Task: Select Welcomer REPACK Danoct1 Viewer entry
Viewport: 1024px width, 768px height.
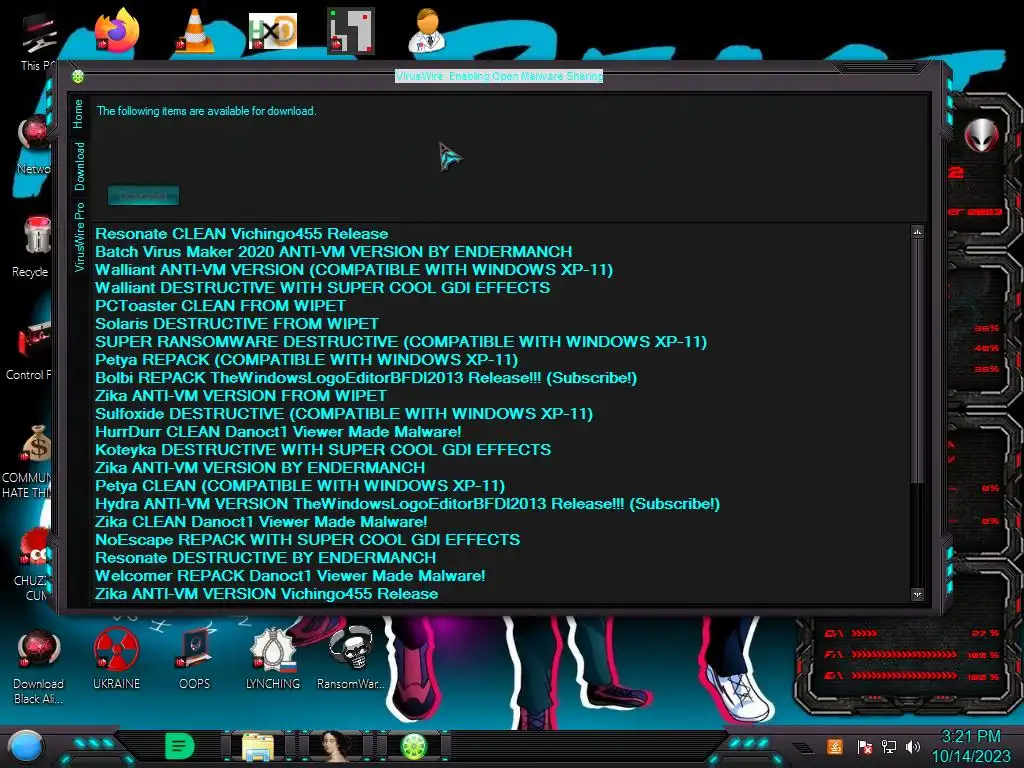Action: tap(290, 576)
